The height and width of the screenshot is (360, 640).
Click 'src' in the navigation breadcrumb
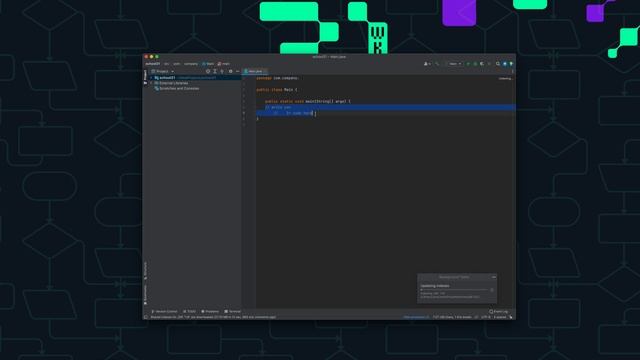point(166,64)
